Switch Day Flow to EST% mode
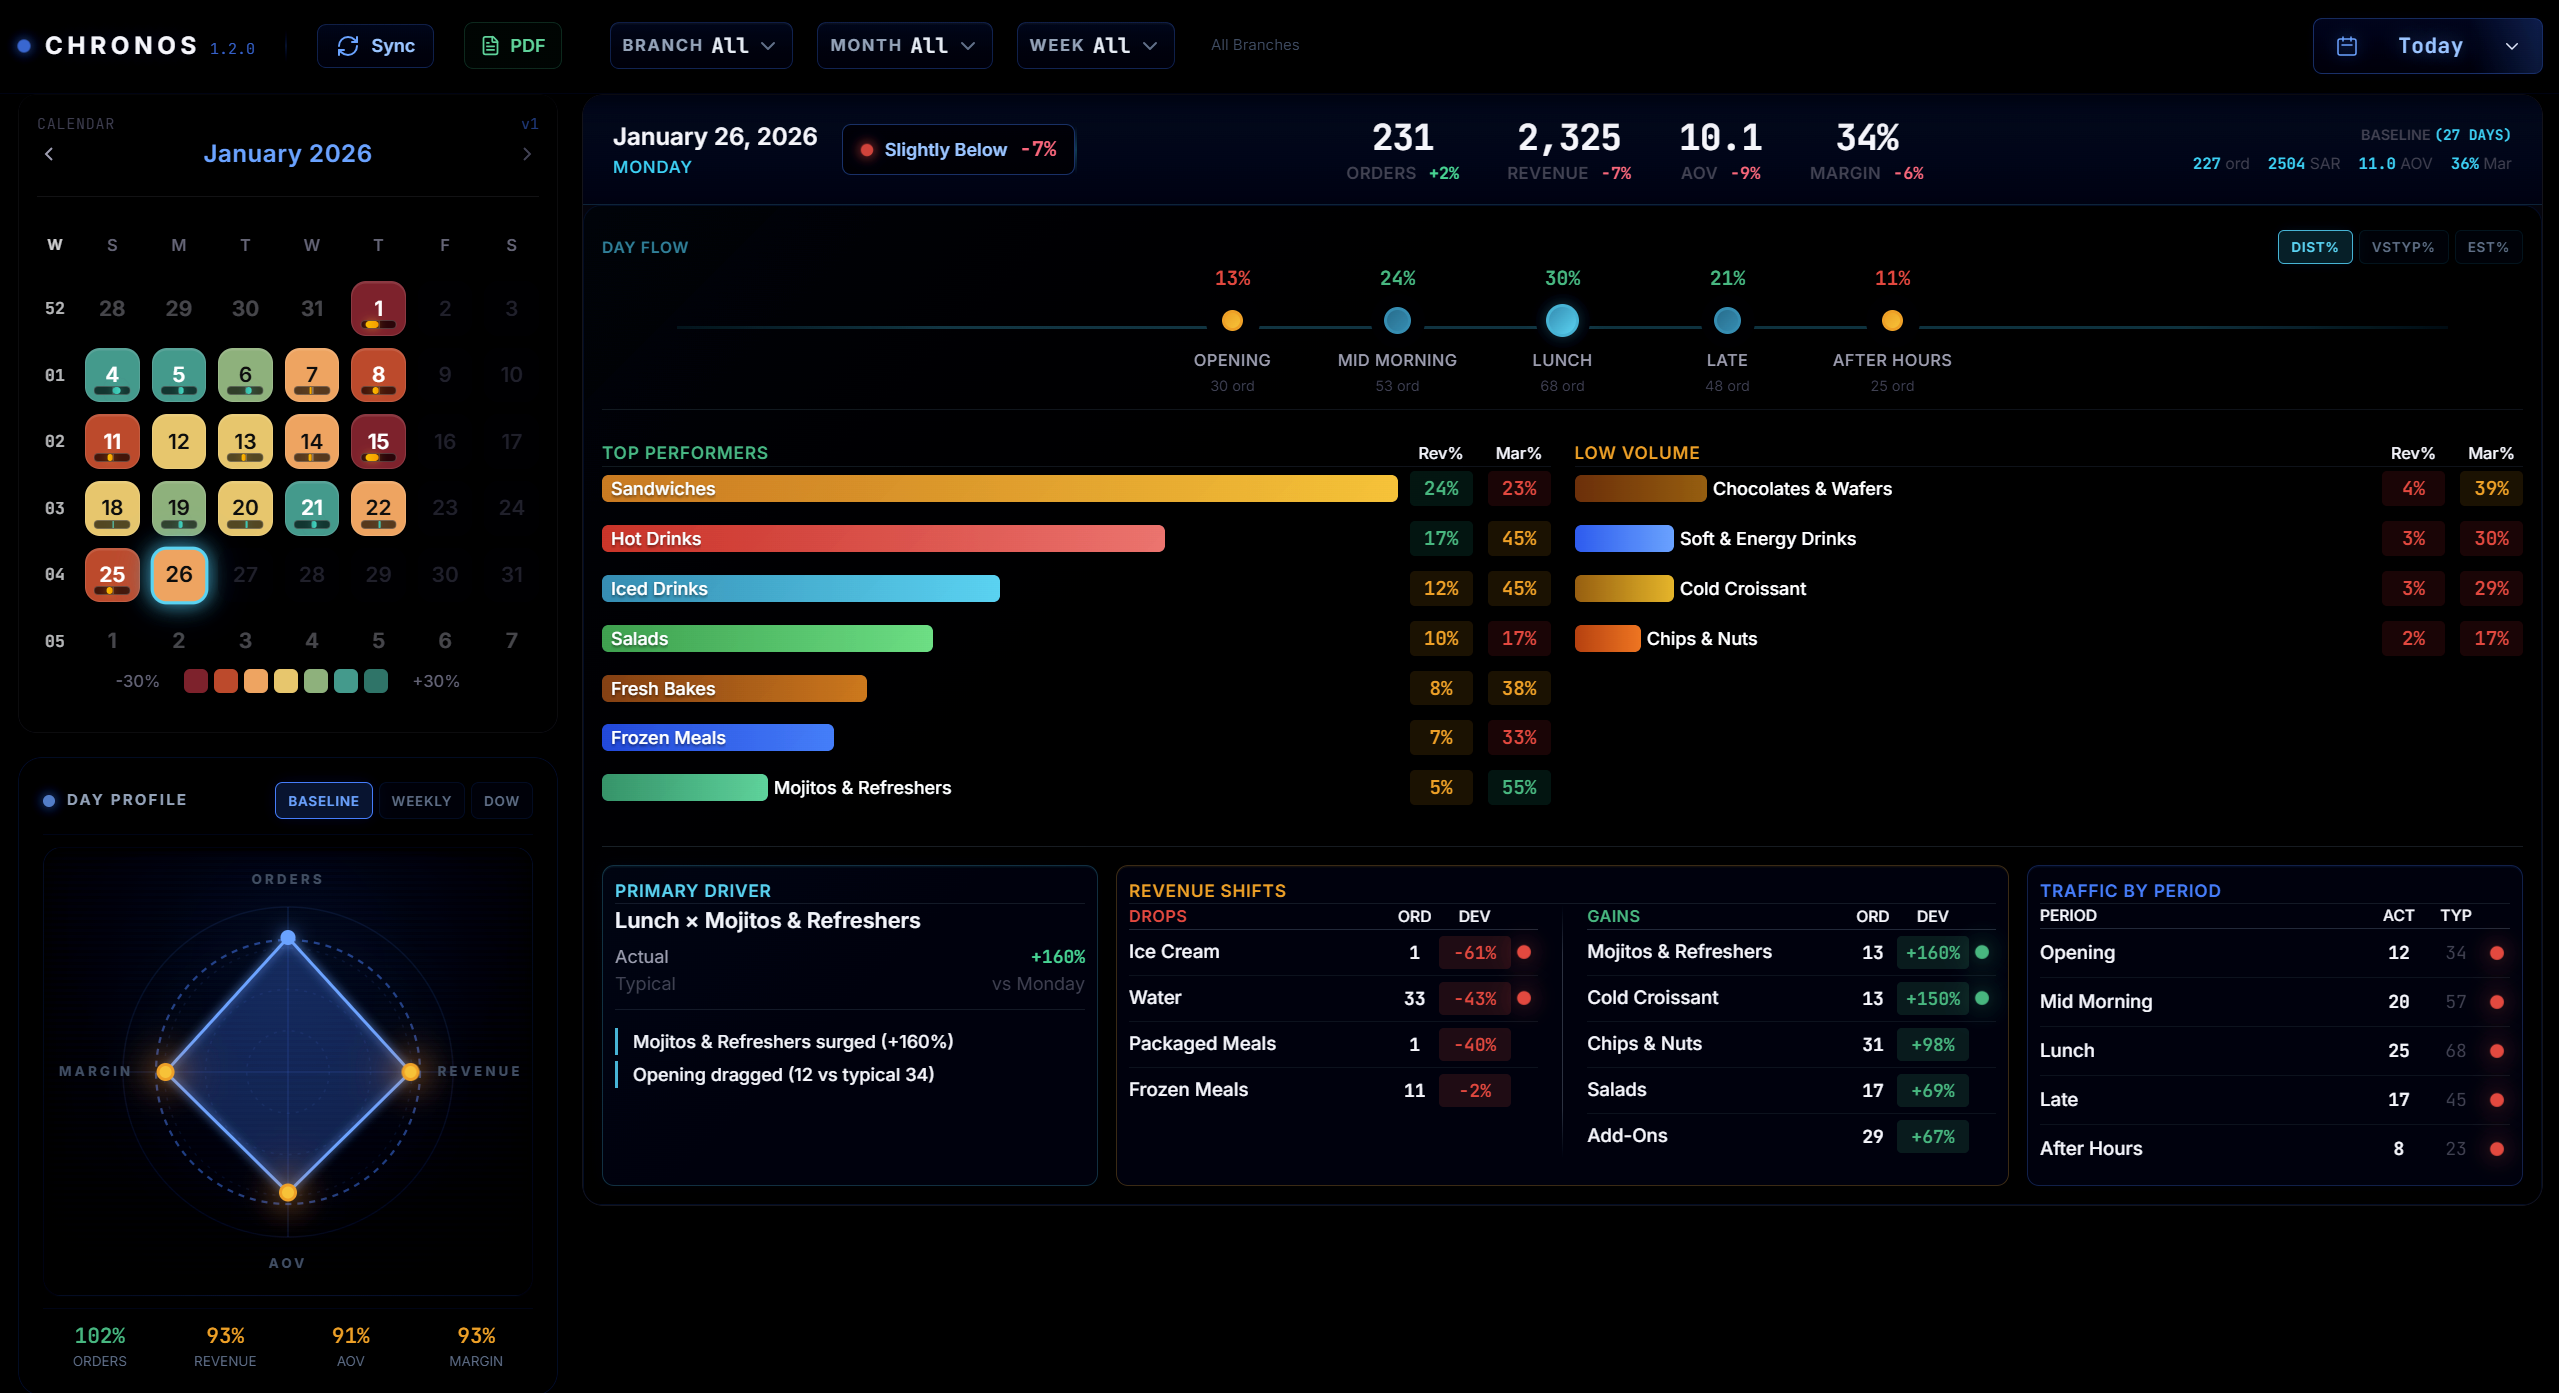This screenshot has width=2559, height=1393. point(2488,246)
